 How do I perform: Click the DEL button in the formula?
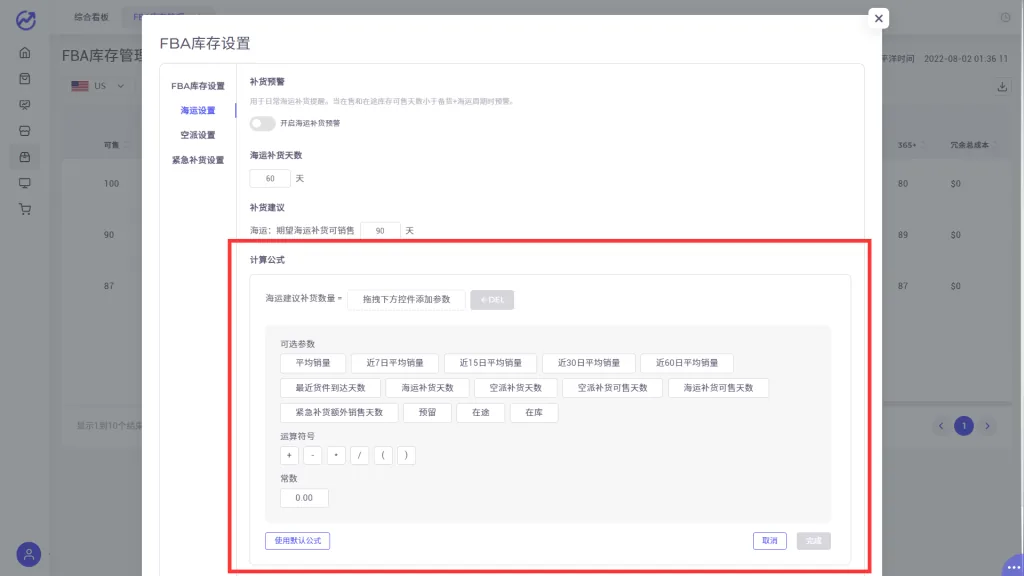click(x=492, y=300)
